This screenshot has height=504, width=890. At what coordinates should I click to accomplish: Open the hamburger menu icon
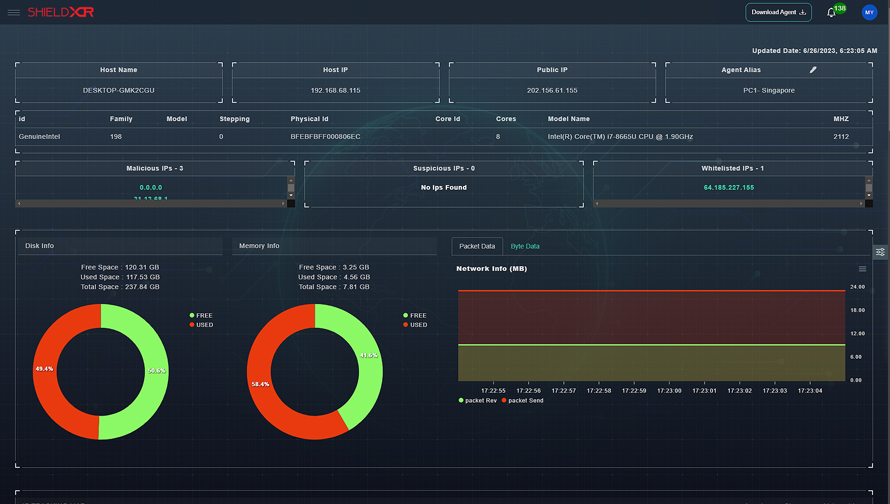coord(14,12)
